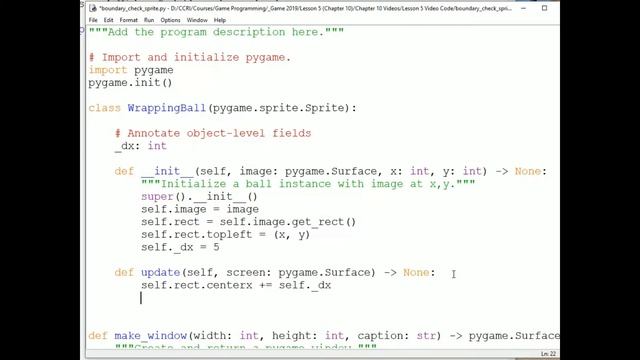The height and width of the screenshot is (360, 640).
Task: Open the Format menu
Action: [x=129, y=20]
